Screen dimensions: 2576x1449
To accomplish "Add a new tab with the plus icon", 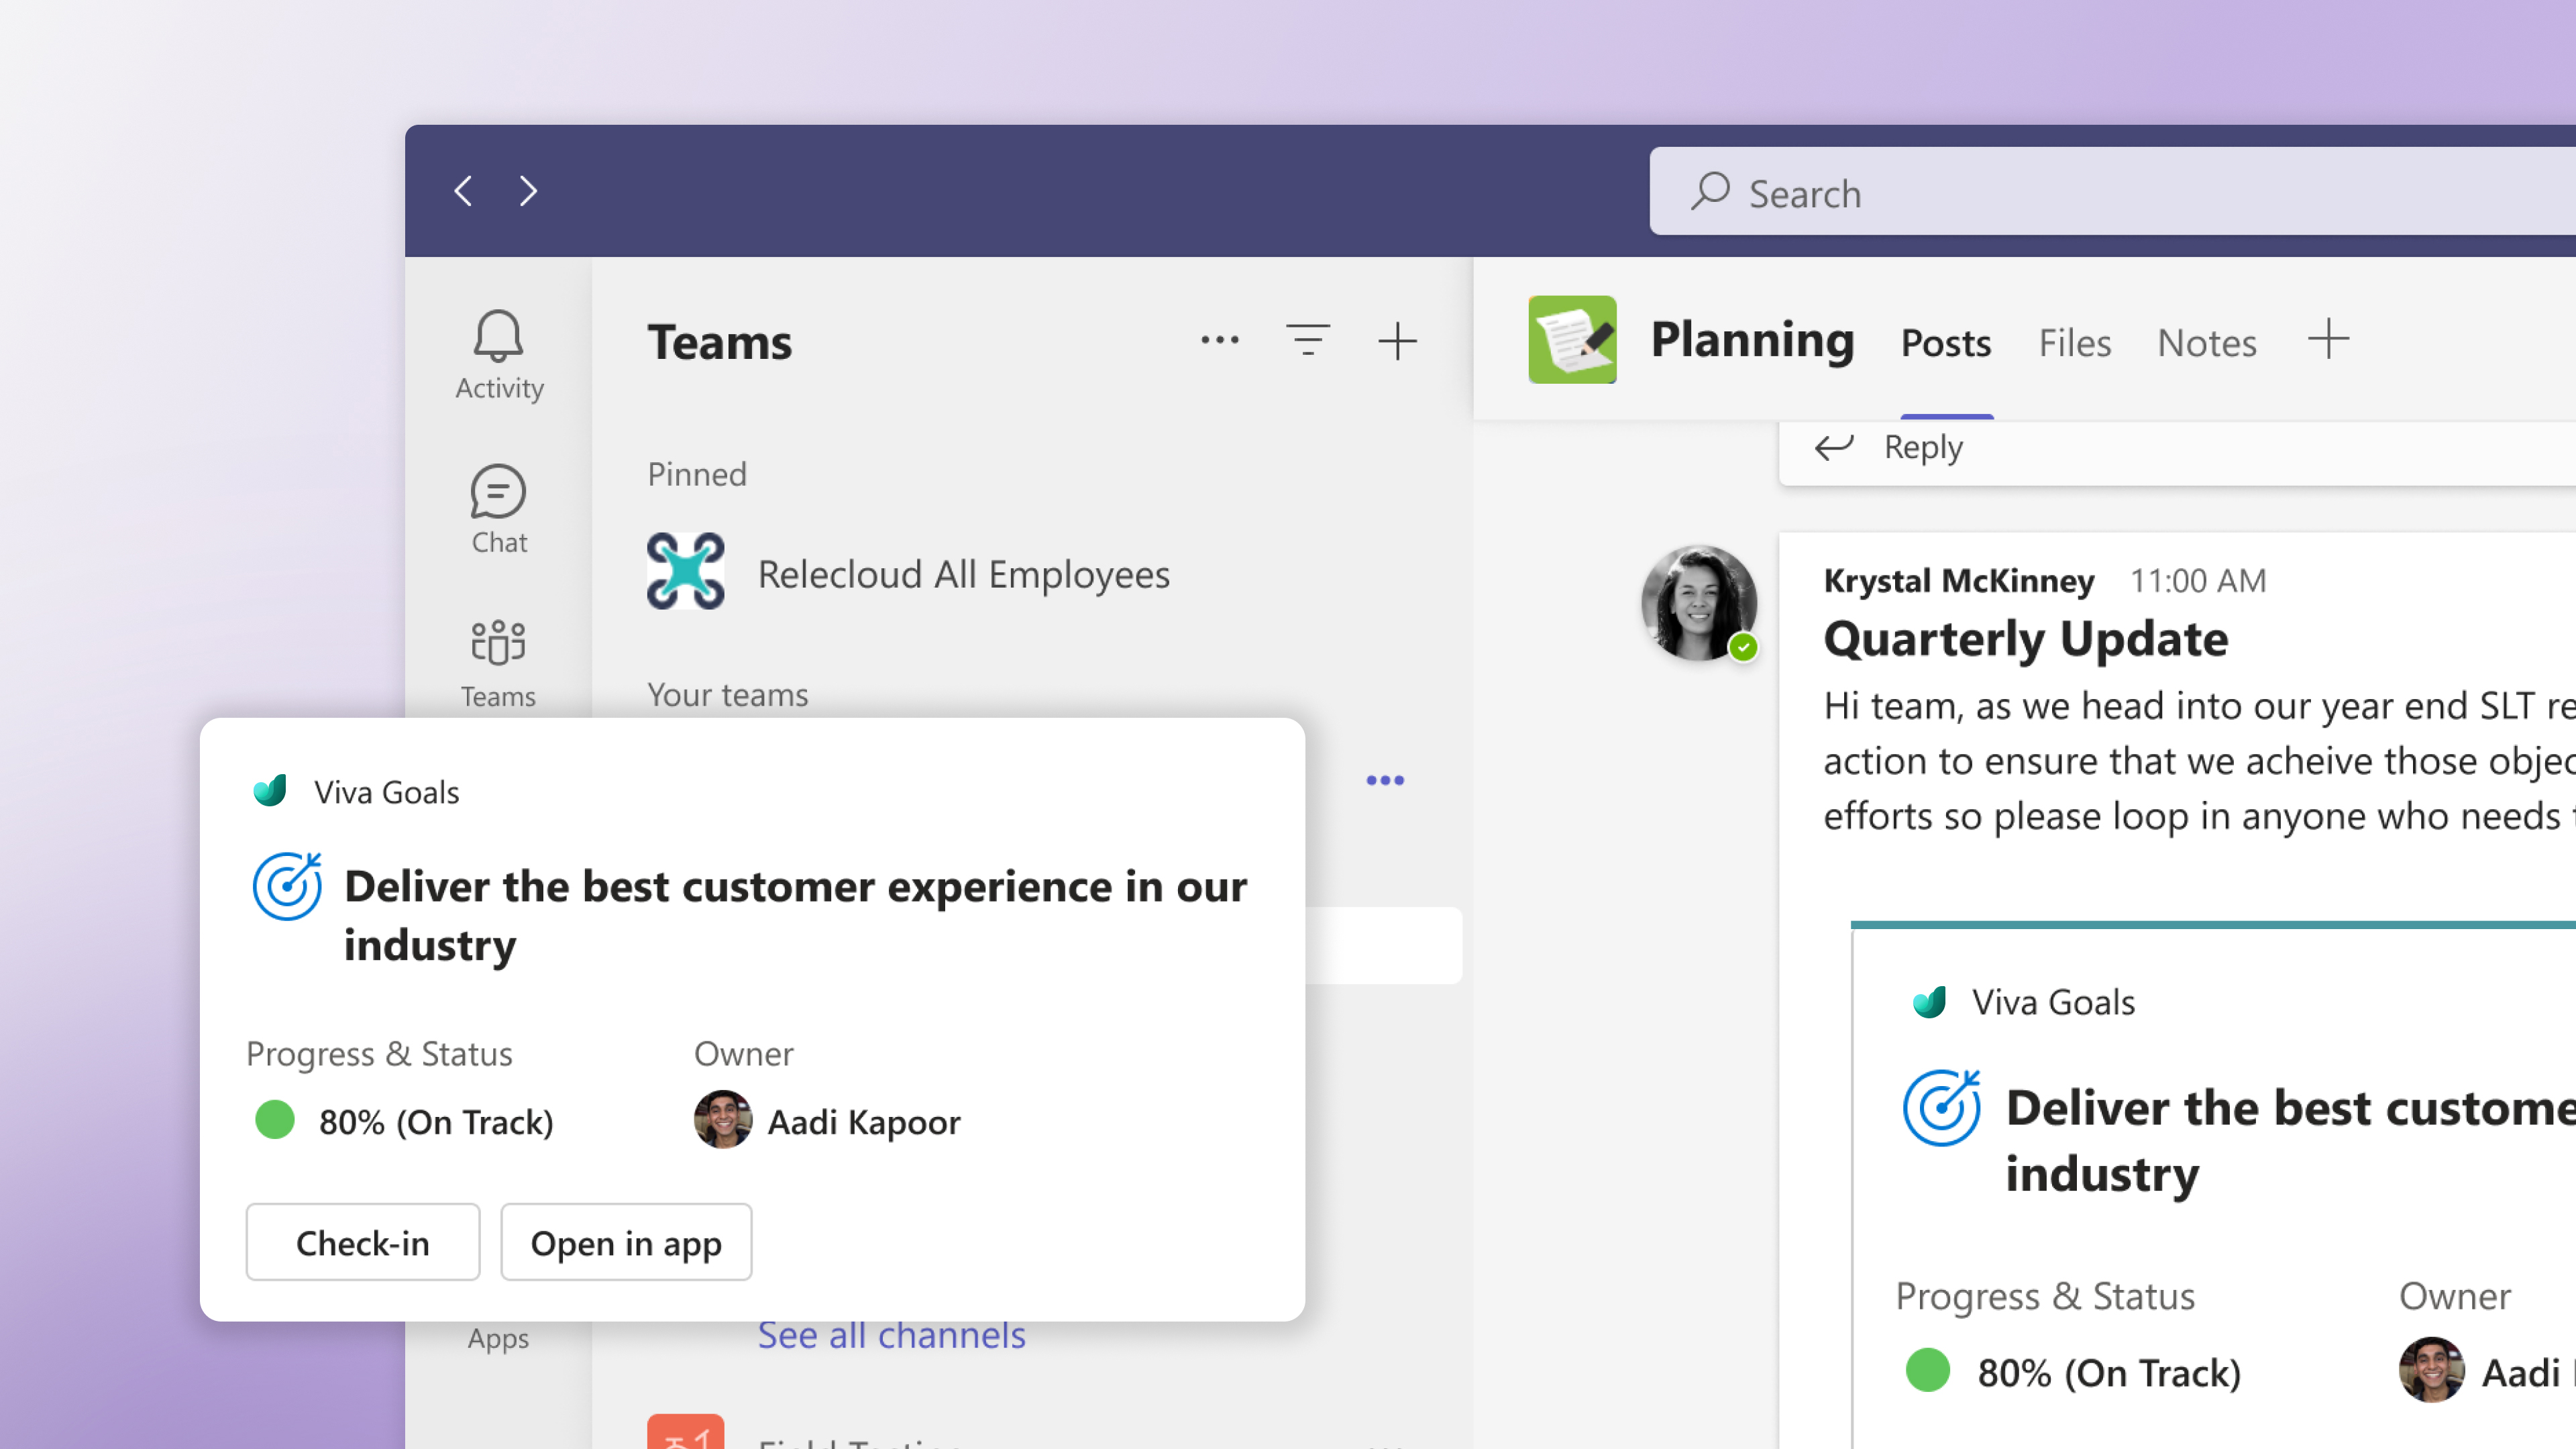I will (2328, 339).
